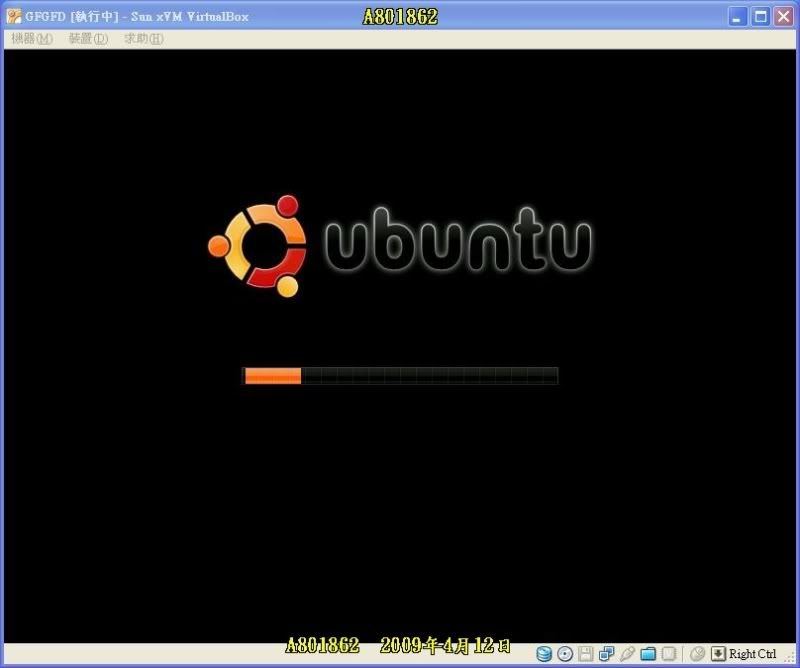Click the shared folders status icon
The width and height of the screenshot is (800, 668).
[648, 654]
